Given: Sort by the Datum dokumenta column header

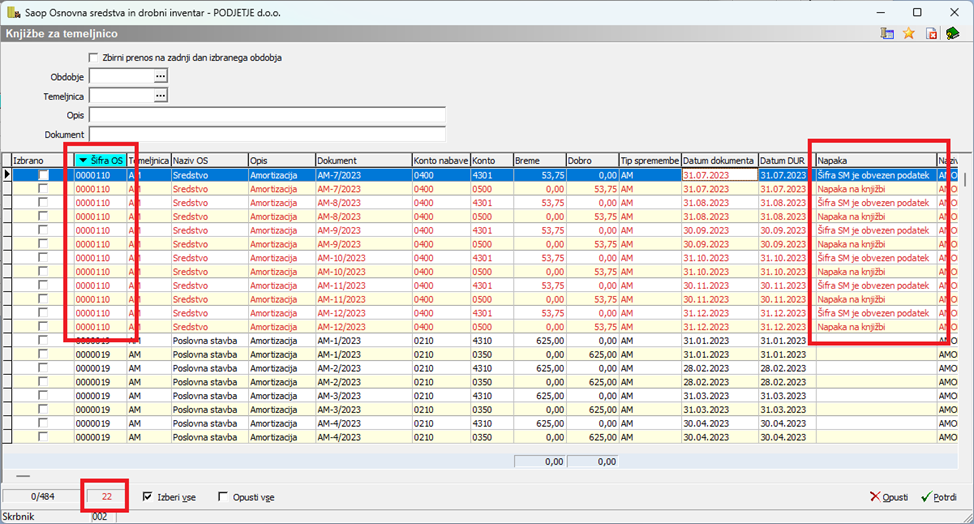Looking at the screenshot, I should click(x=718, y=160).
